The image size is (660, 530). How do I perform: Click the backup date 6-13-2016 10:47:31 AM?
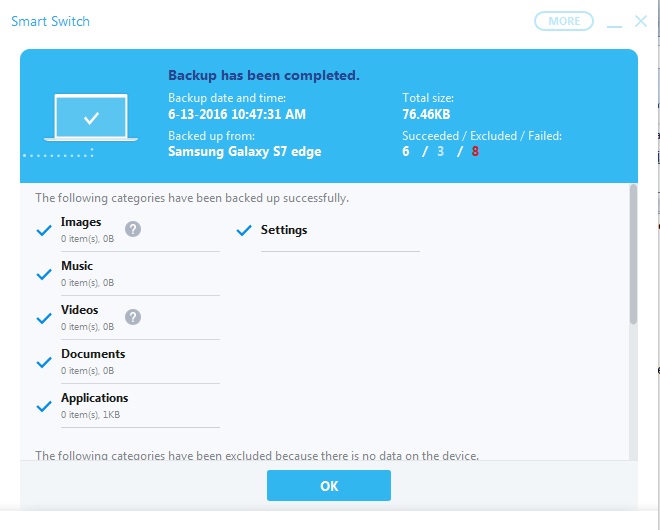coord(237,114)
